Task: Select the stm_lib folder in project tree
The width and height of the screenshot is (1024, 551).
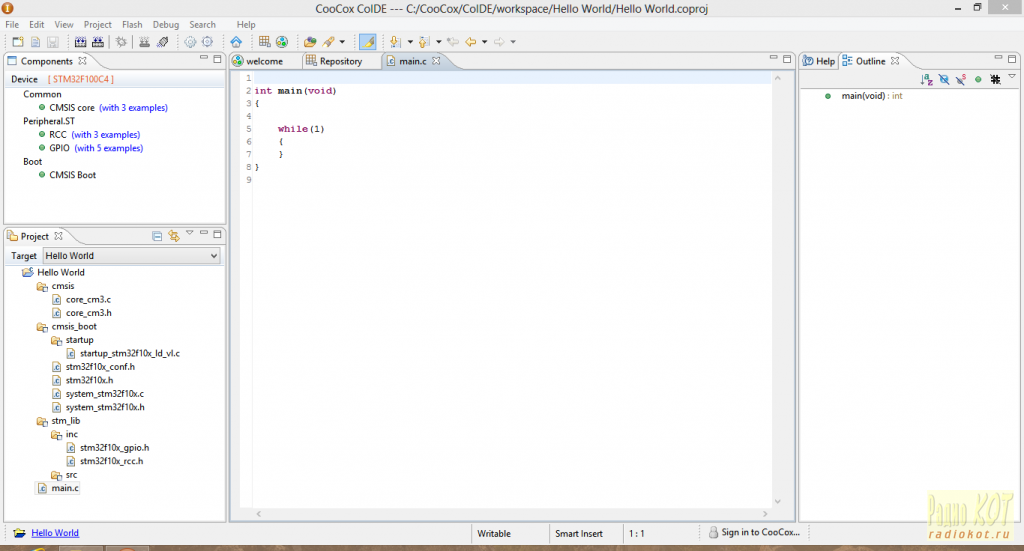Action: [65, 421]
